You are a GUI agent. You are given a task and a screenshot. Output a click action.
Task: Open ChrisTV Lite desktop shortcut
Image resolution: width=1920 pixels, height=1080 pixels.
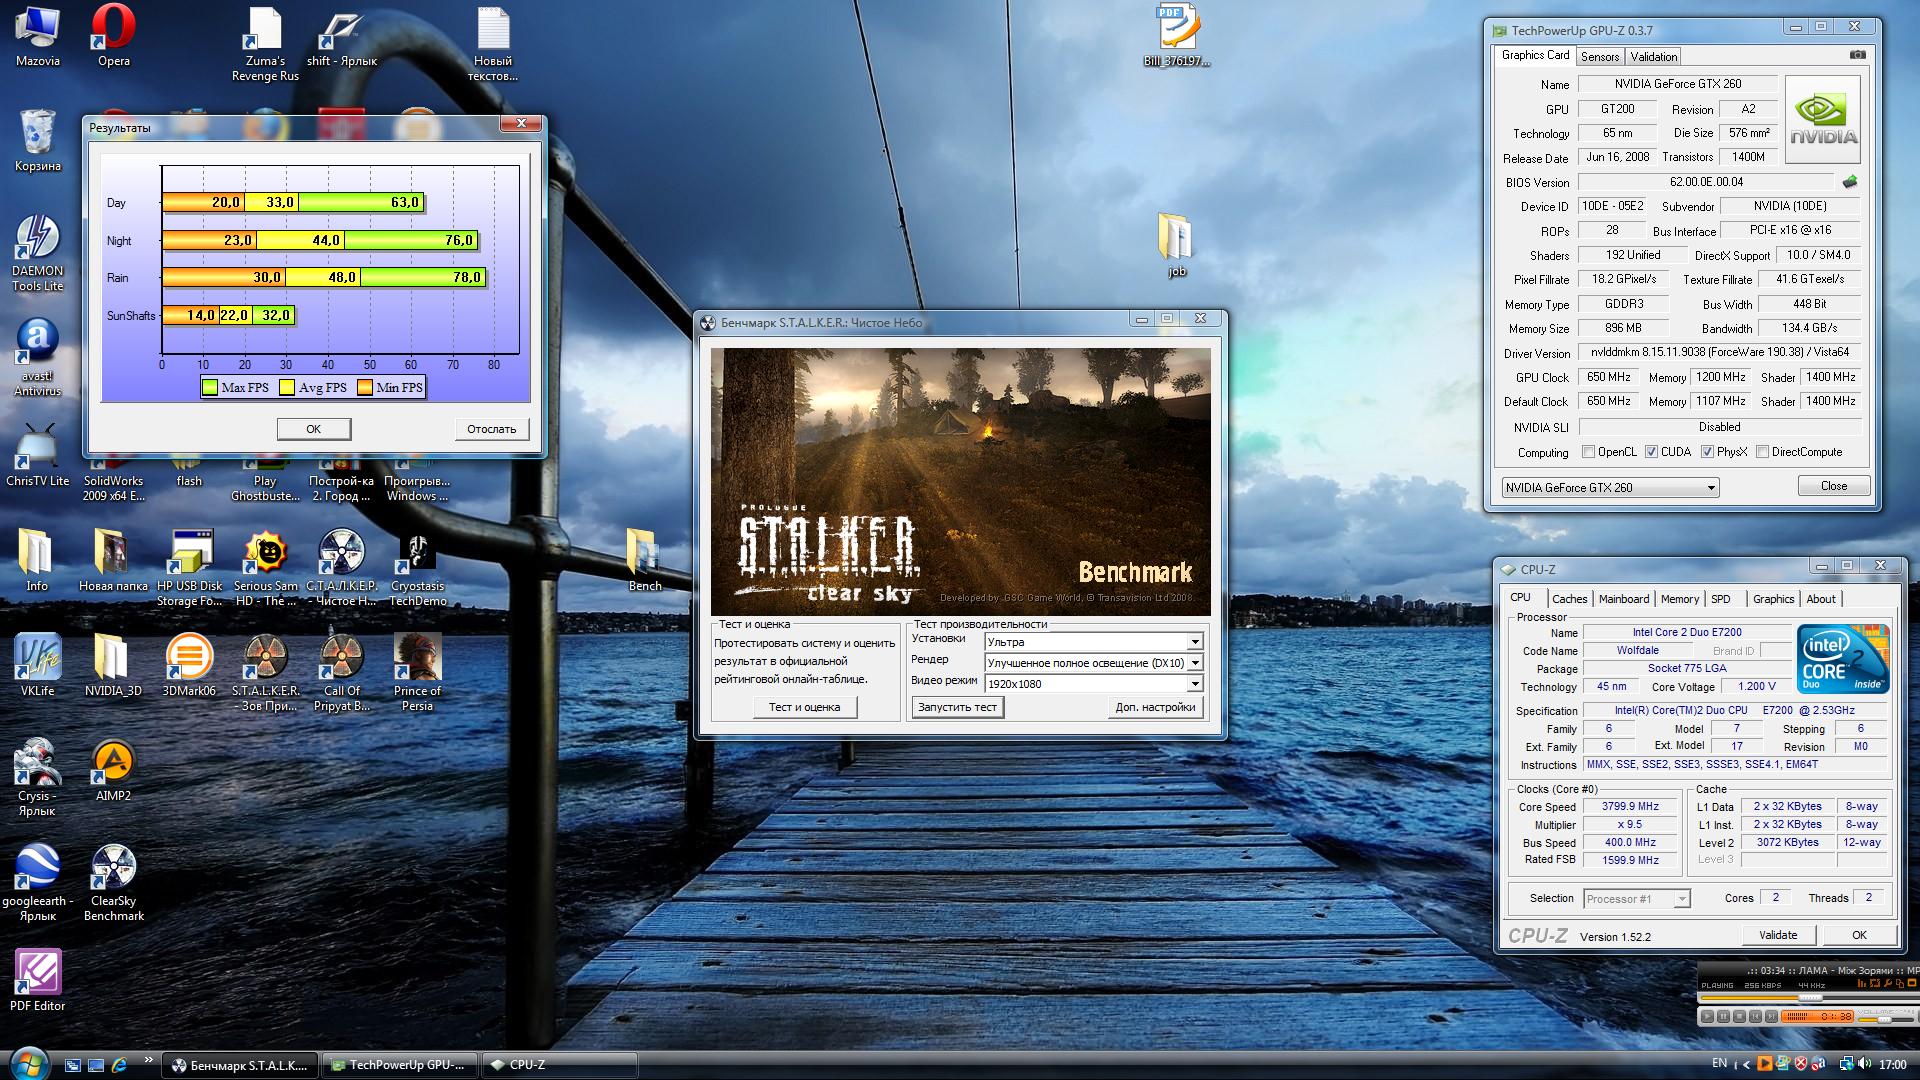[37, 456]
